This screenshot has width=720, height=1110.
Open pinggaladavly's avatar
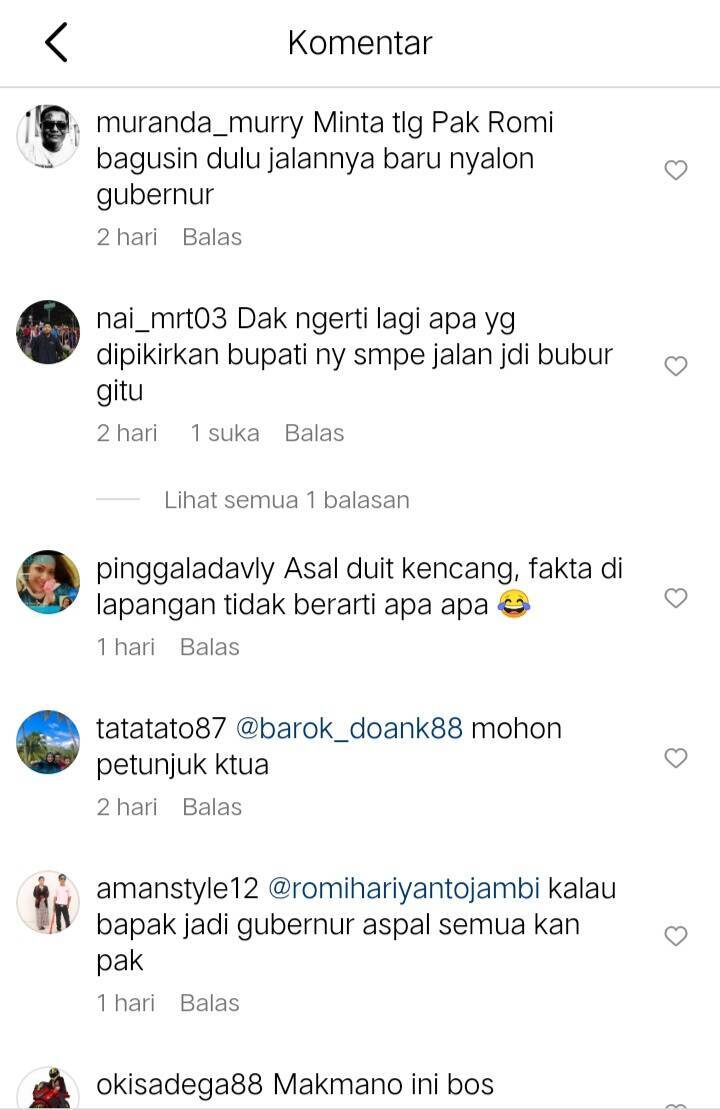48,582
